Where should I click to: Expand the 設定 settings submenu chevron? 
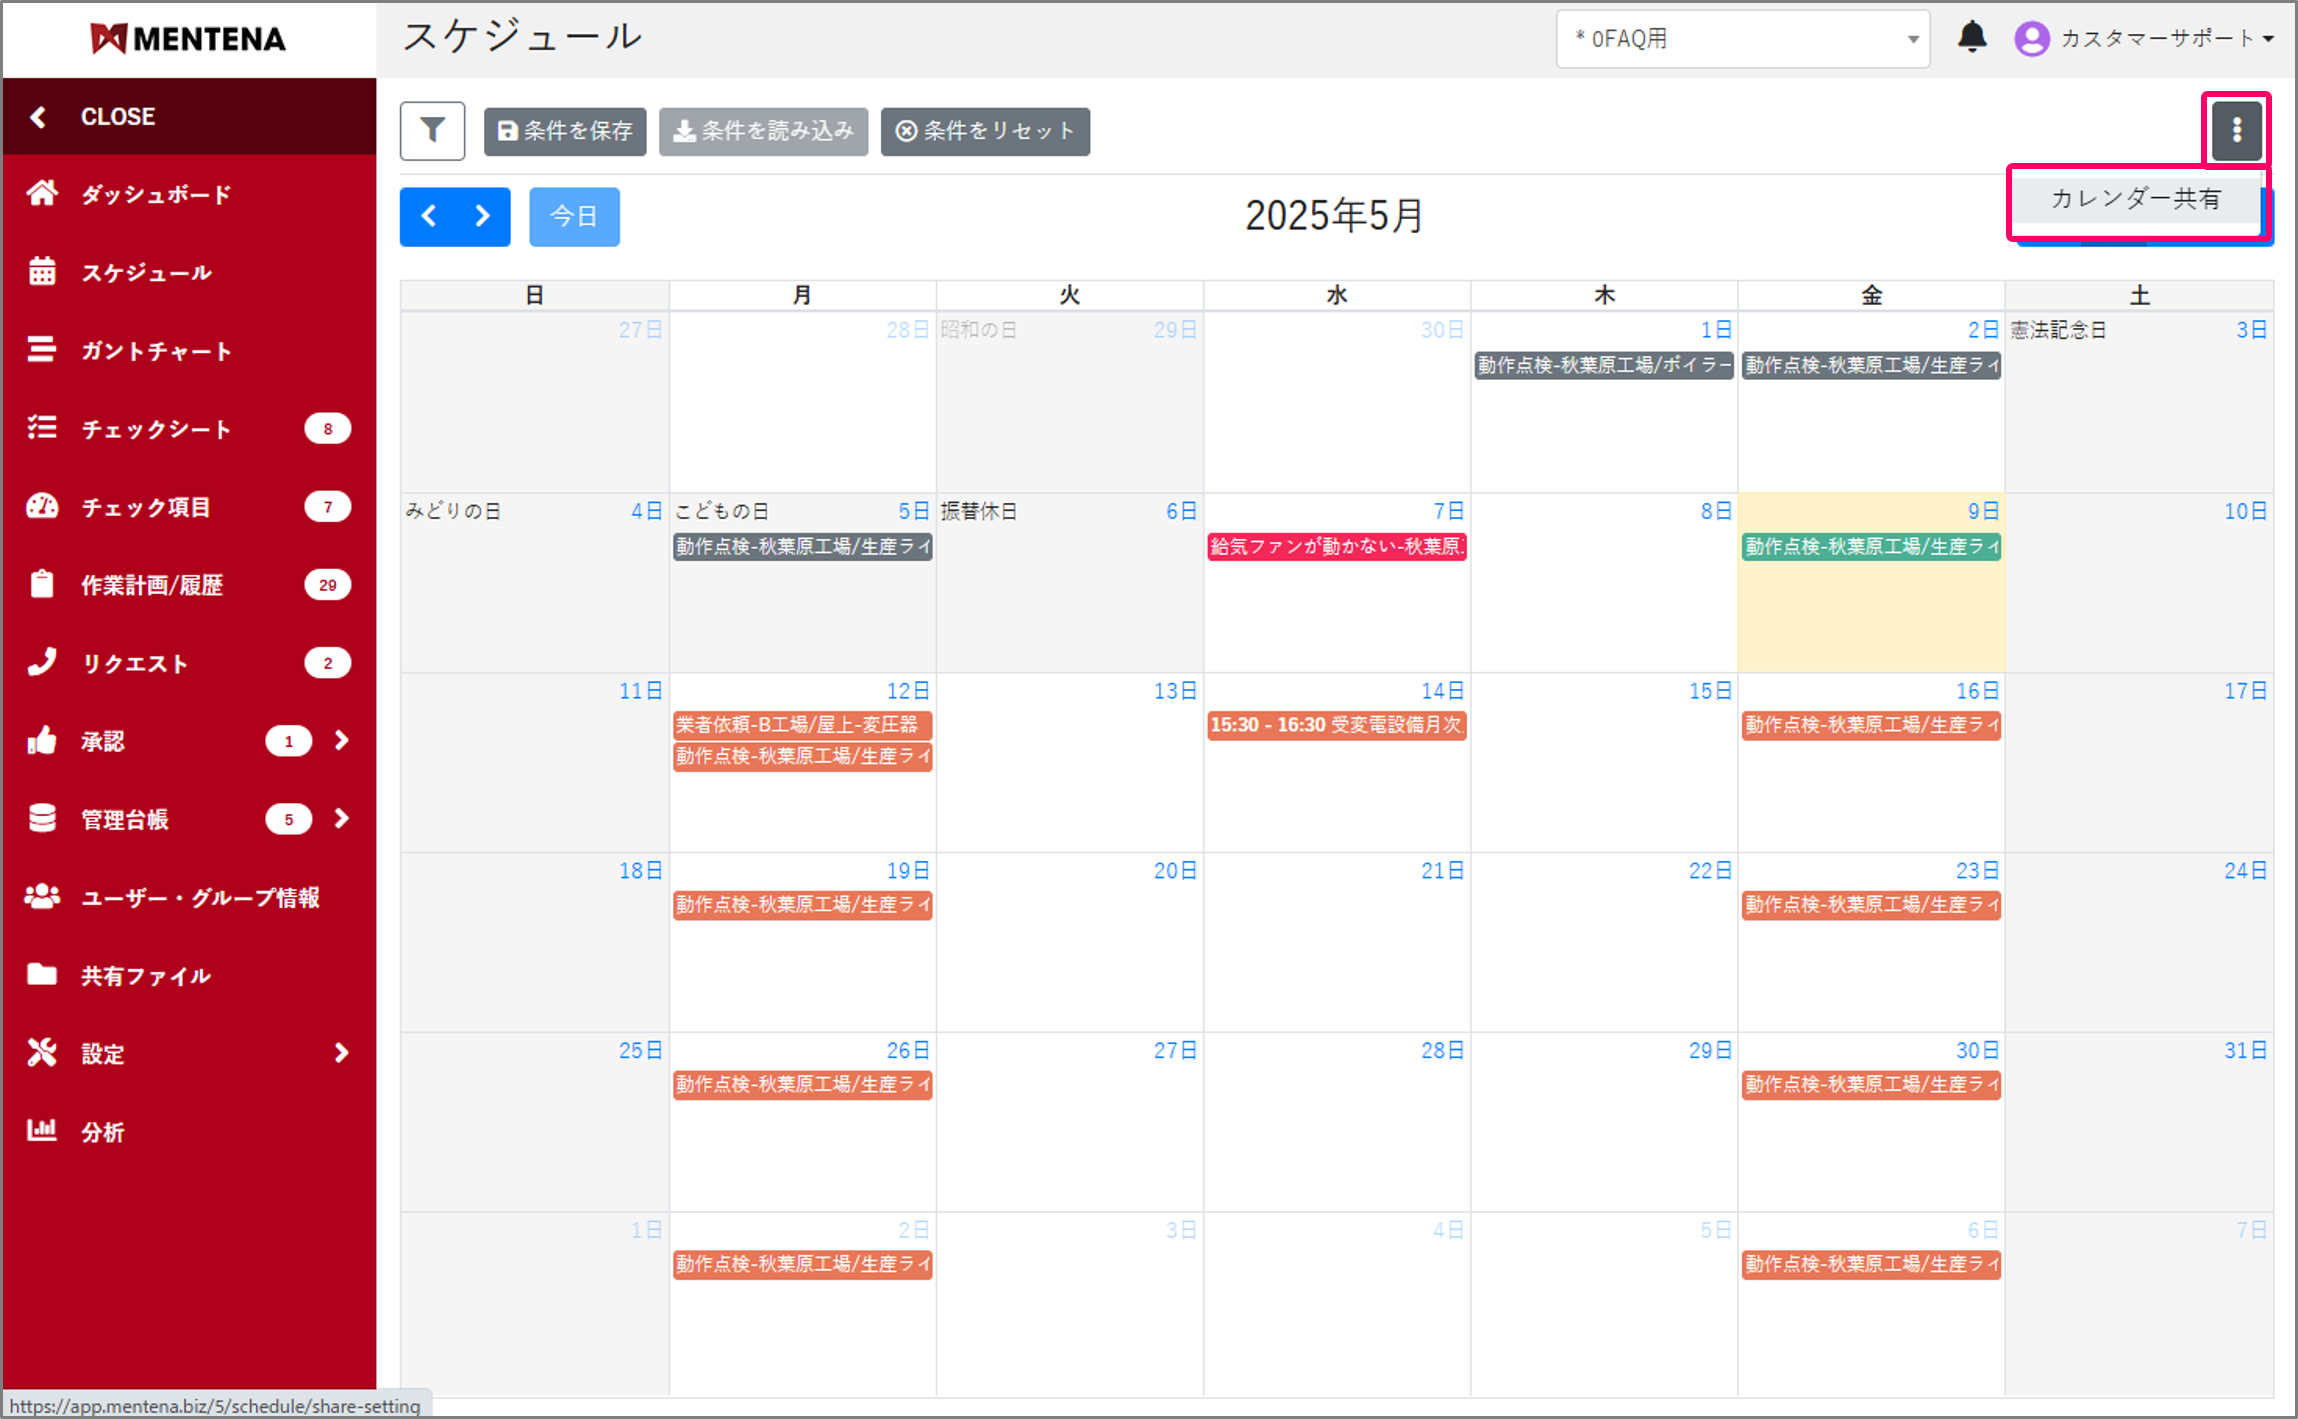(342, 1053)
